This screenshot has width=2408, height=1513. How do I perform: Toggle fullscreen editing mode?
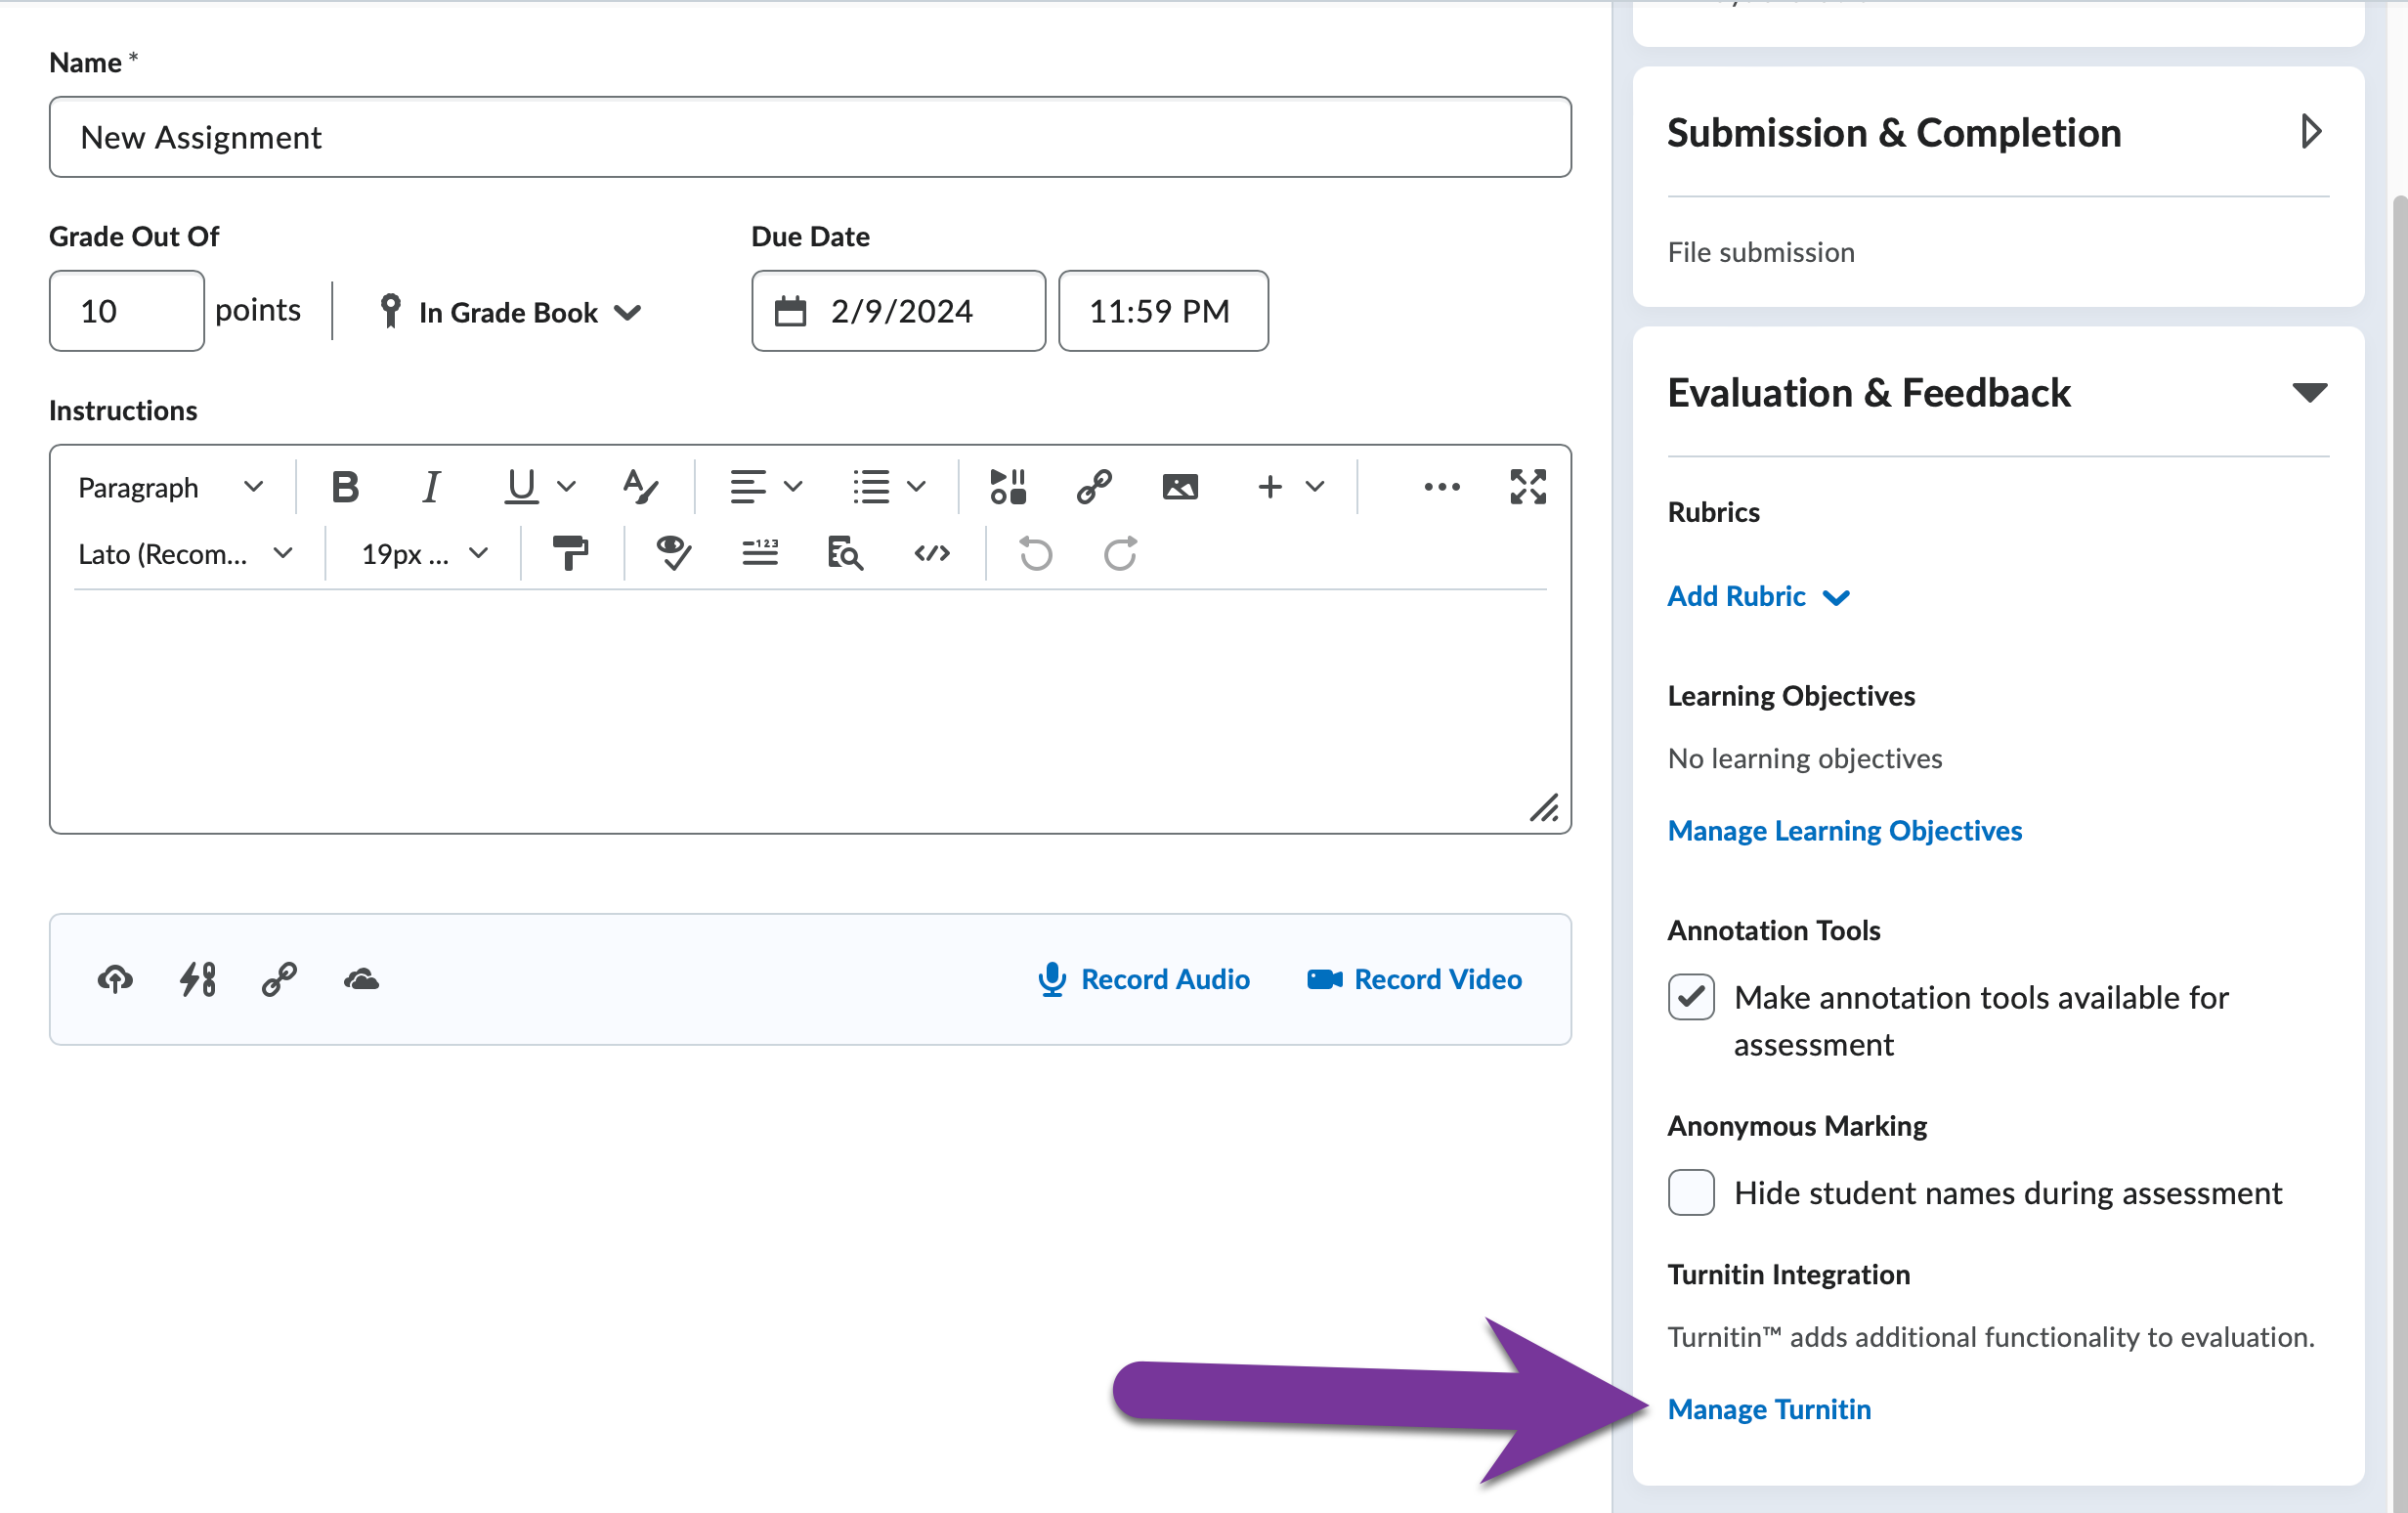tap(1527, 487)
